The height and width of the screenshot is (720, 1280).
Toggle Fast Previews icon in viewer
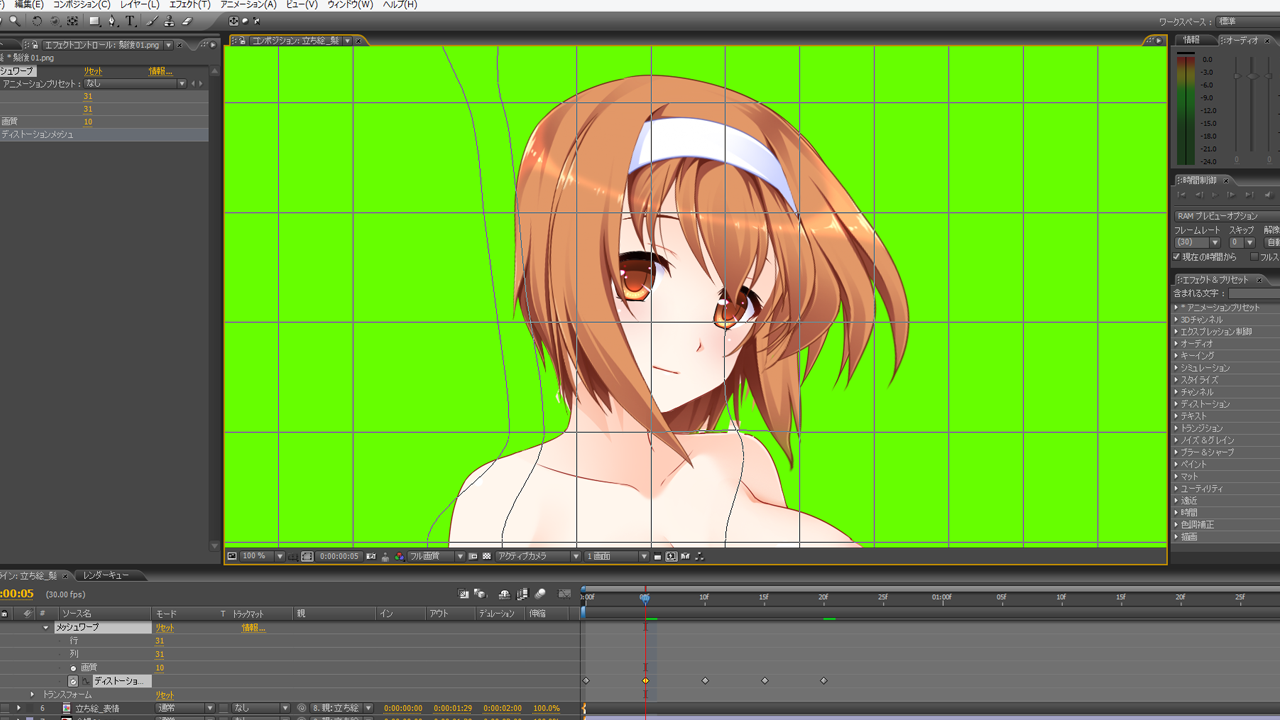tap(670, 556)
